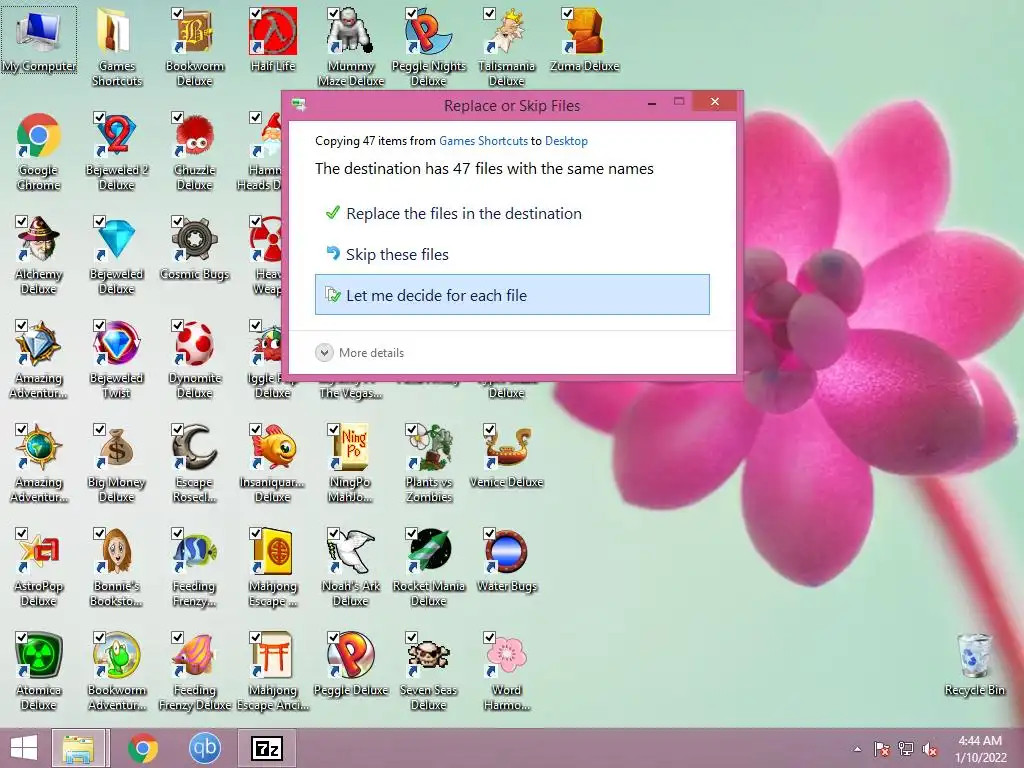This screenshot has width=1024, height=768.
Task: Launch Chrome from the taskbar
Action: 142,748
